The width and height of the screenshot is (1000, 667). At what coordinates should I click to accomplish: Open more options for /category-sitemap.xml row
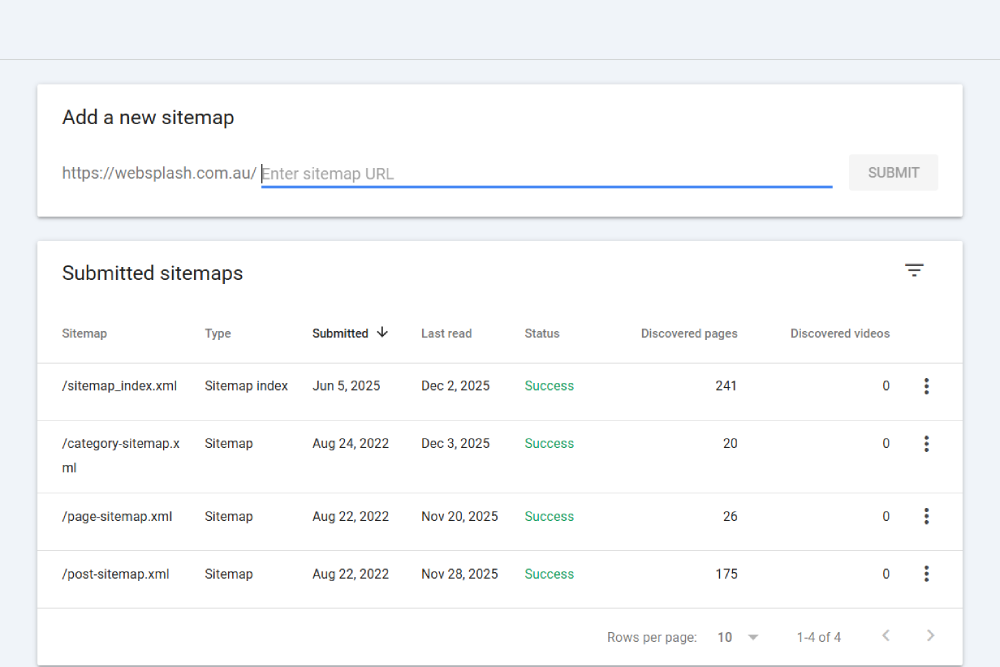tap(926, 444)
